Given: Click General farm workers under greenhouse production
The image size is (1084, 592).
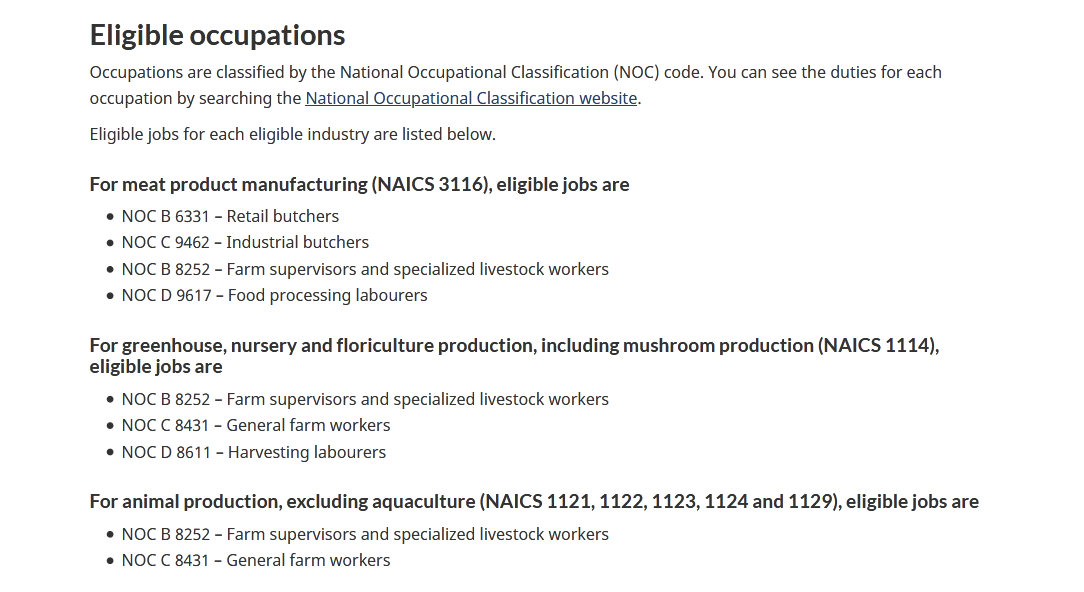Looking at the screenshot, I should 256,425.
